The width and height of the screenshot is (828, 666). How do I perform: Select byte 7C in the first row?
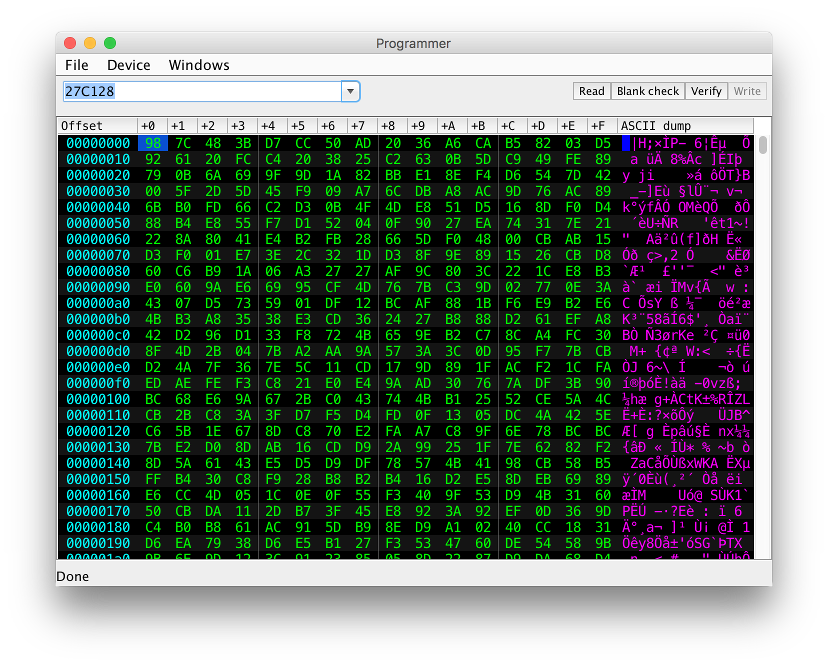tap(182, 143)
